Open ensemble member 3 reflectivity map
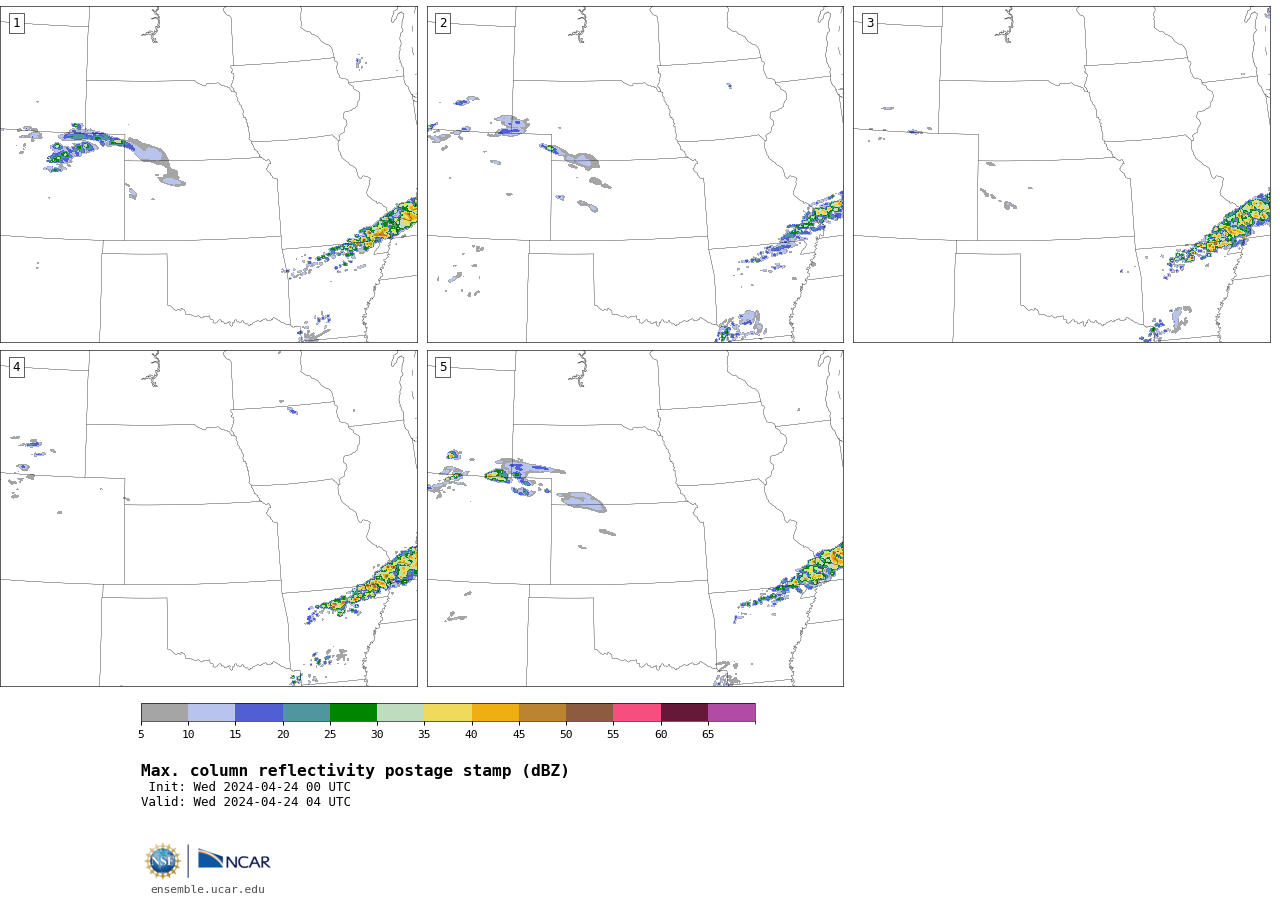The width and height of the screenshot is (1280, 901). coord(1061,174)
